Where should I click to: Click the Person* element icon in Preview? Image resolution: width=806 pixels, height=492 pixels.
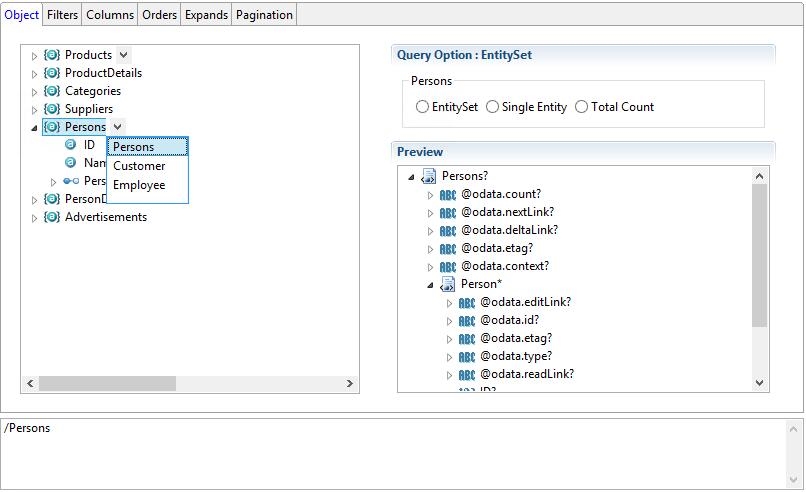coord(448,284)
